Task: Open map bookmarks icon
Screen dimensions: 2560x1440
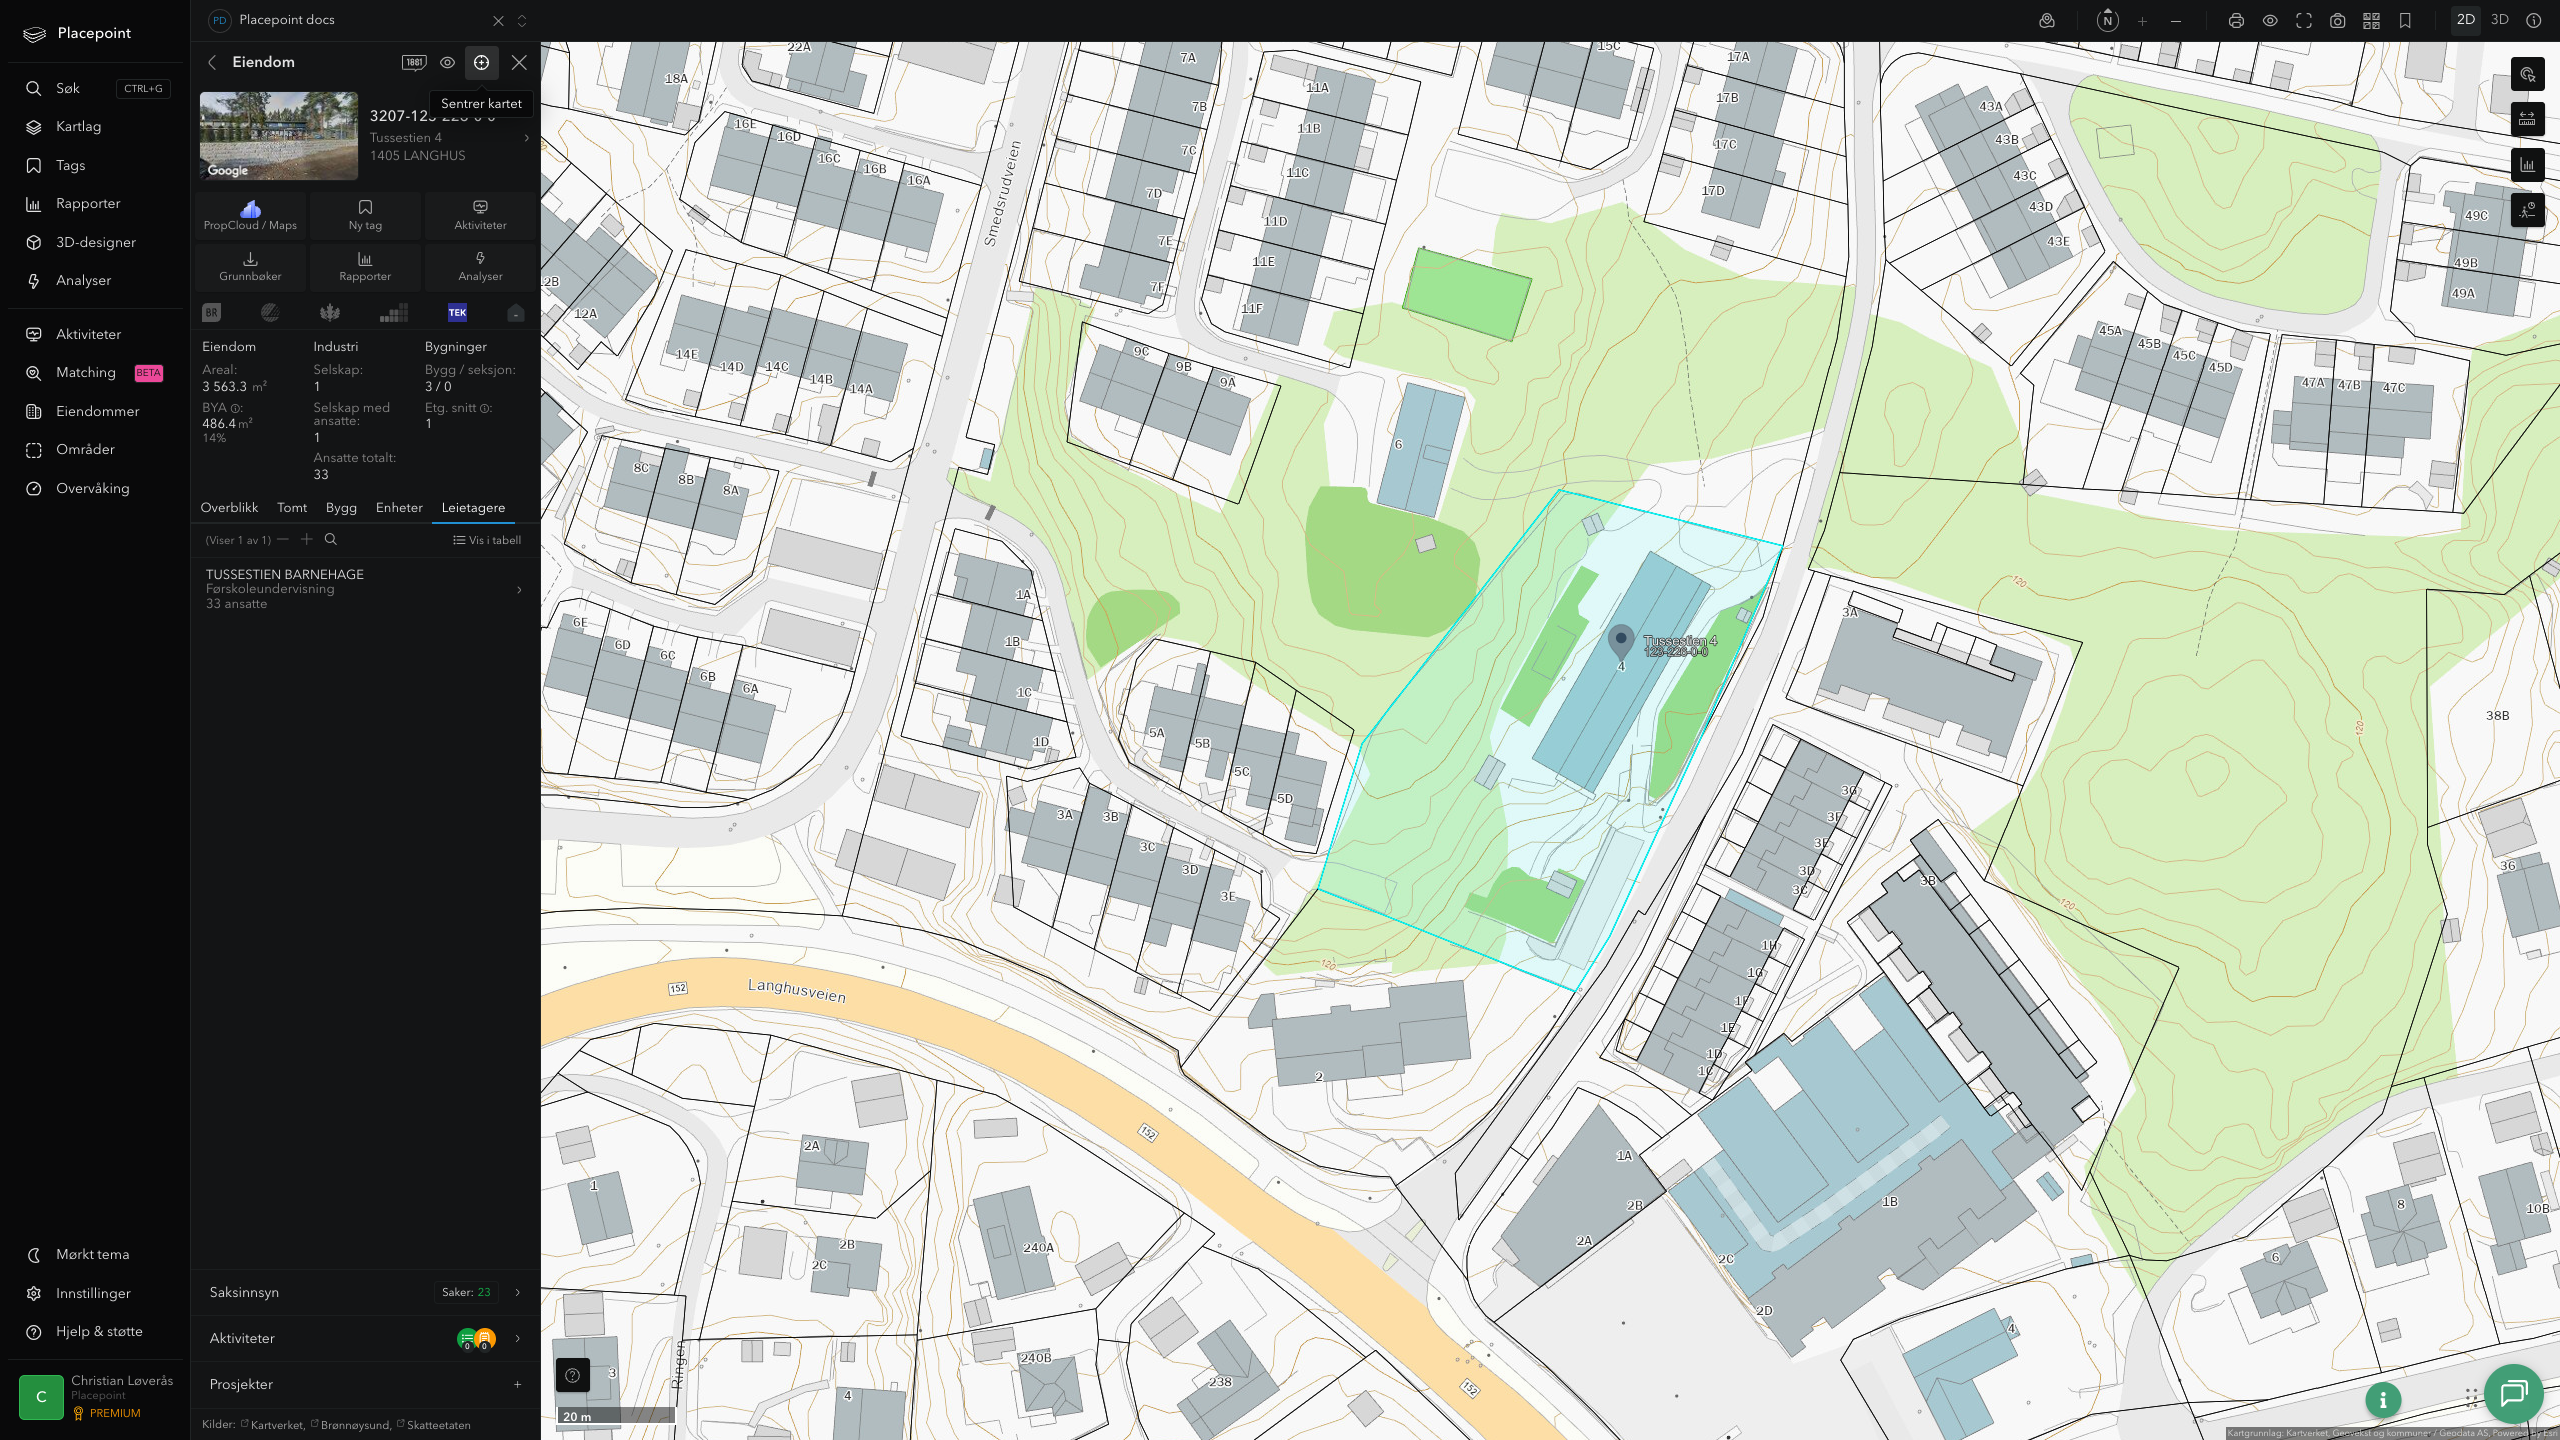Action: pos(2405,20)
